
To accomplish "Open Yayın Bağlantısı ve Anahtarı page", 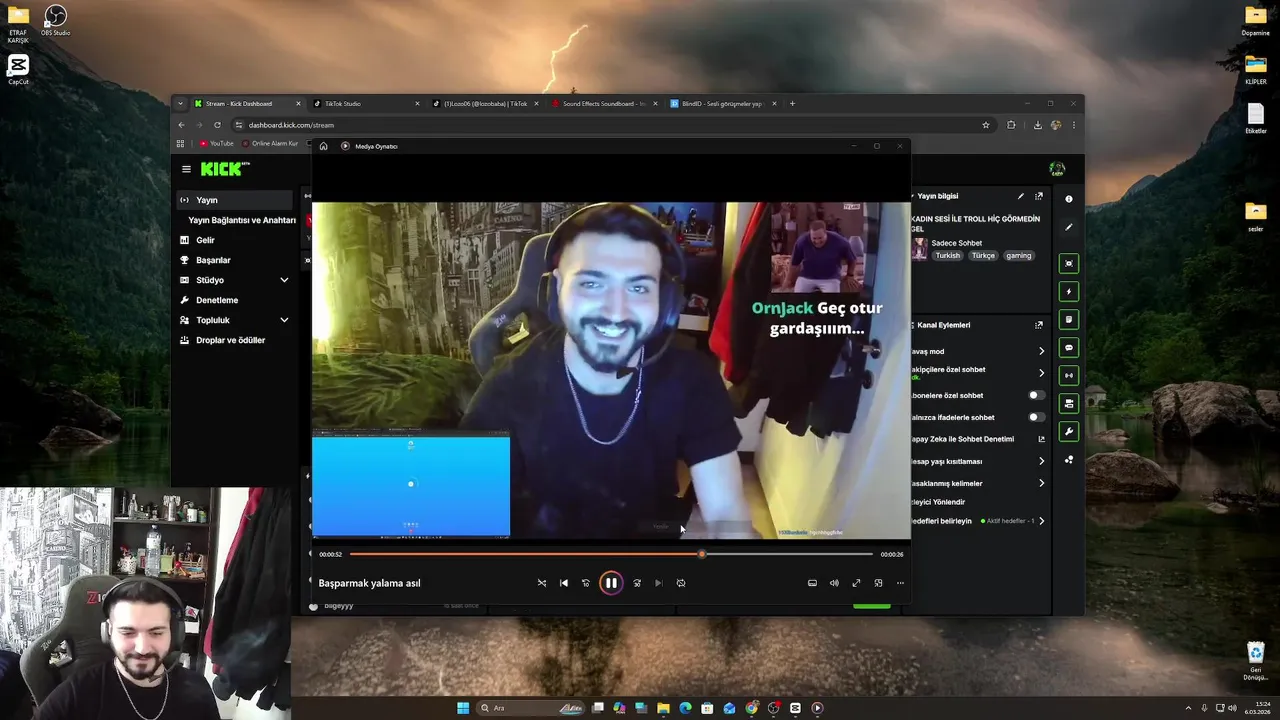I will point(242,220).
